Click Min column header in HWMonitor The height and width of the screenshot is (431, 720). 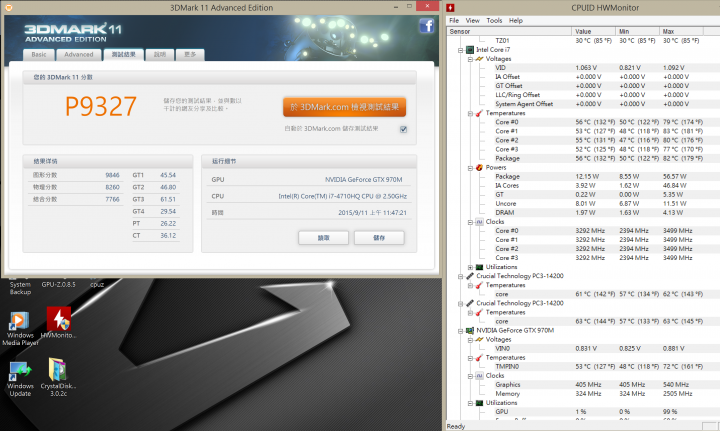click(x=638, y=31)
